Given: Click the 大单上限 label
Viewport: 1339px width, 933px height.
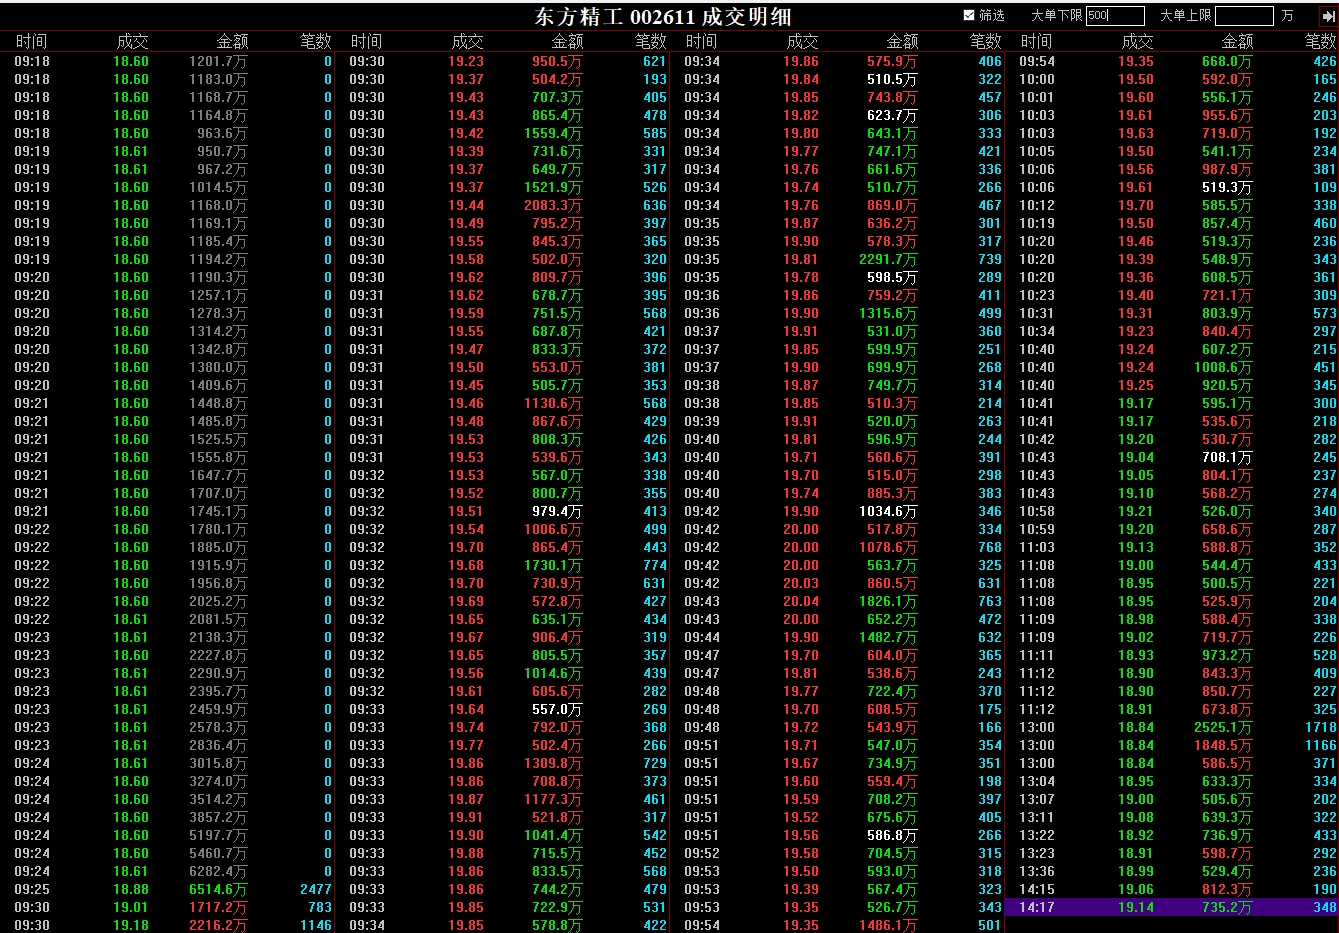Looking at the screenshot, I should click(x=1185, y=16).
